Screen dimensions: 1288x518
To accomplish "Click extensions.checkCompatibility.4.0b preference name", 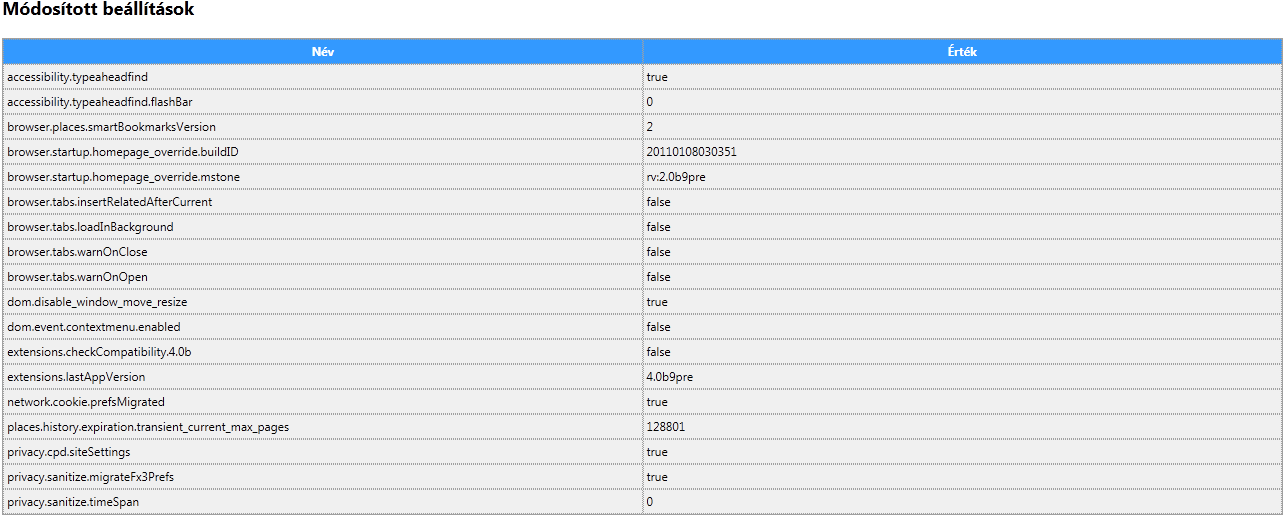I will click(99, 352).
